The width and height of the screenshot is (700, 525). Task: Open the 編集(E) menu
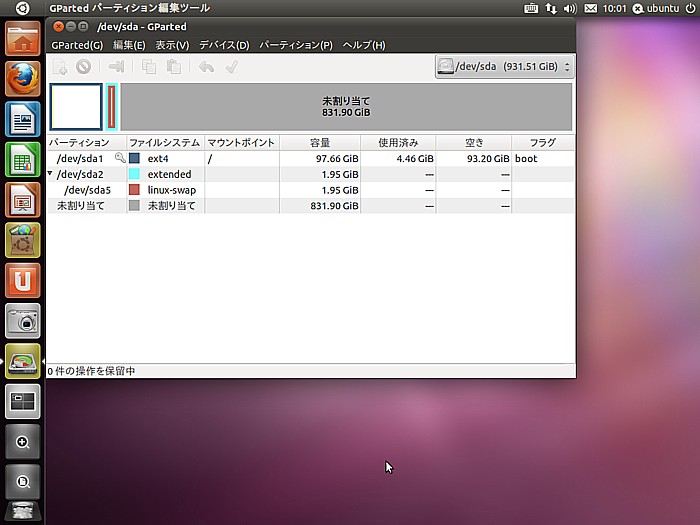pos(129,45)
